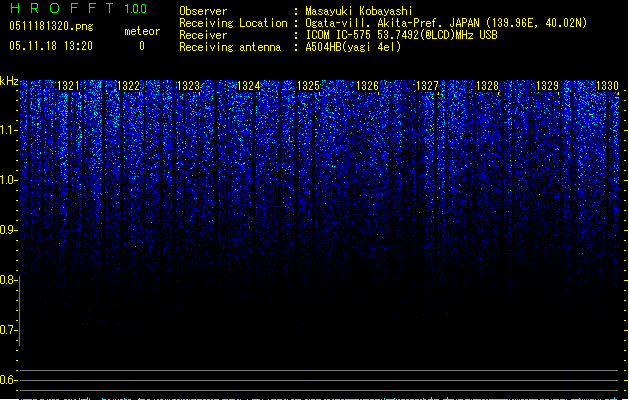629x400 pixels.
Task: Click the meteor count value 0
Action: tap(142, 46)
